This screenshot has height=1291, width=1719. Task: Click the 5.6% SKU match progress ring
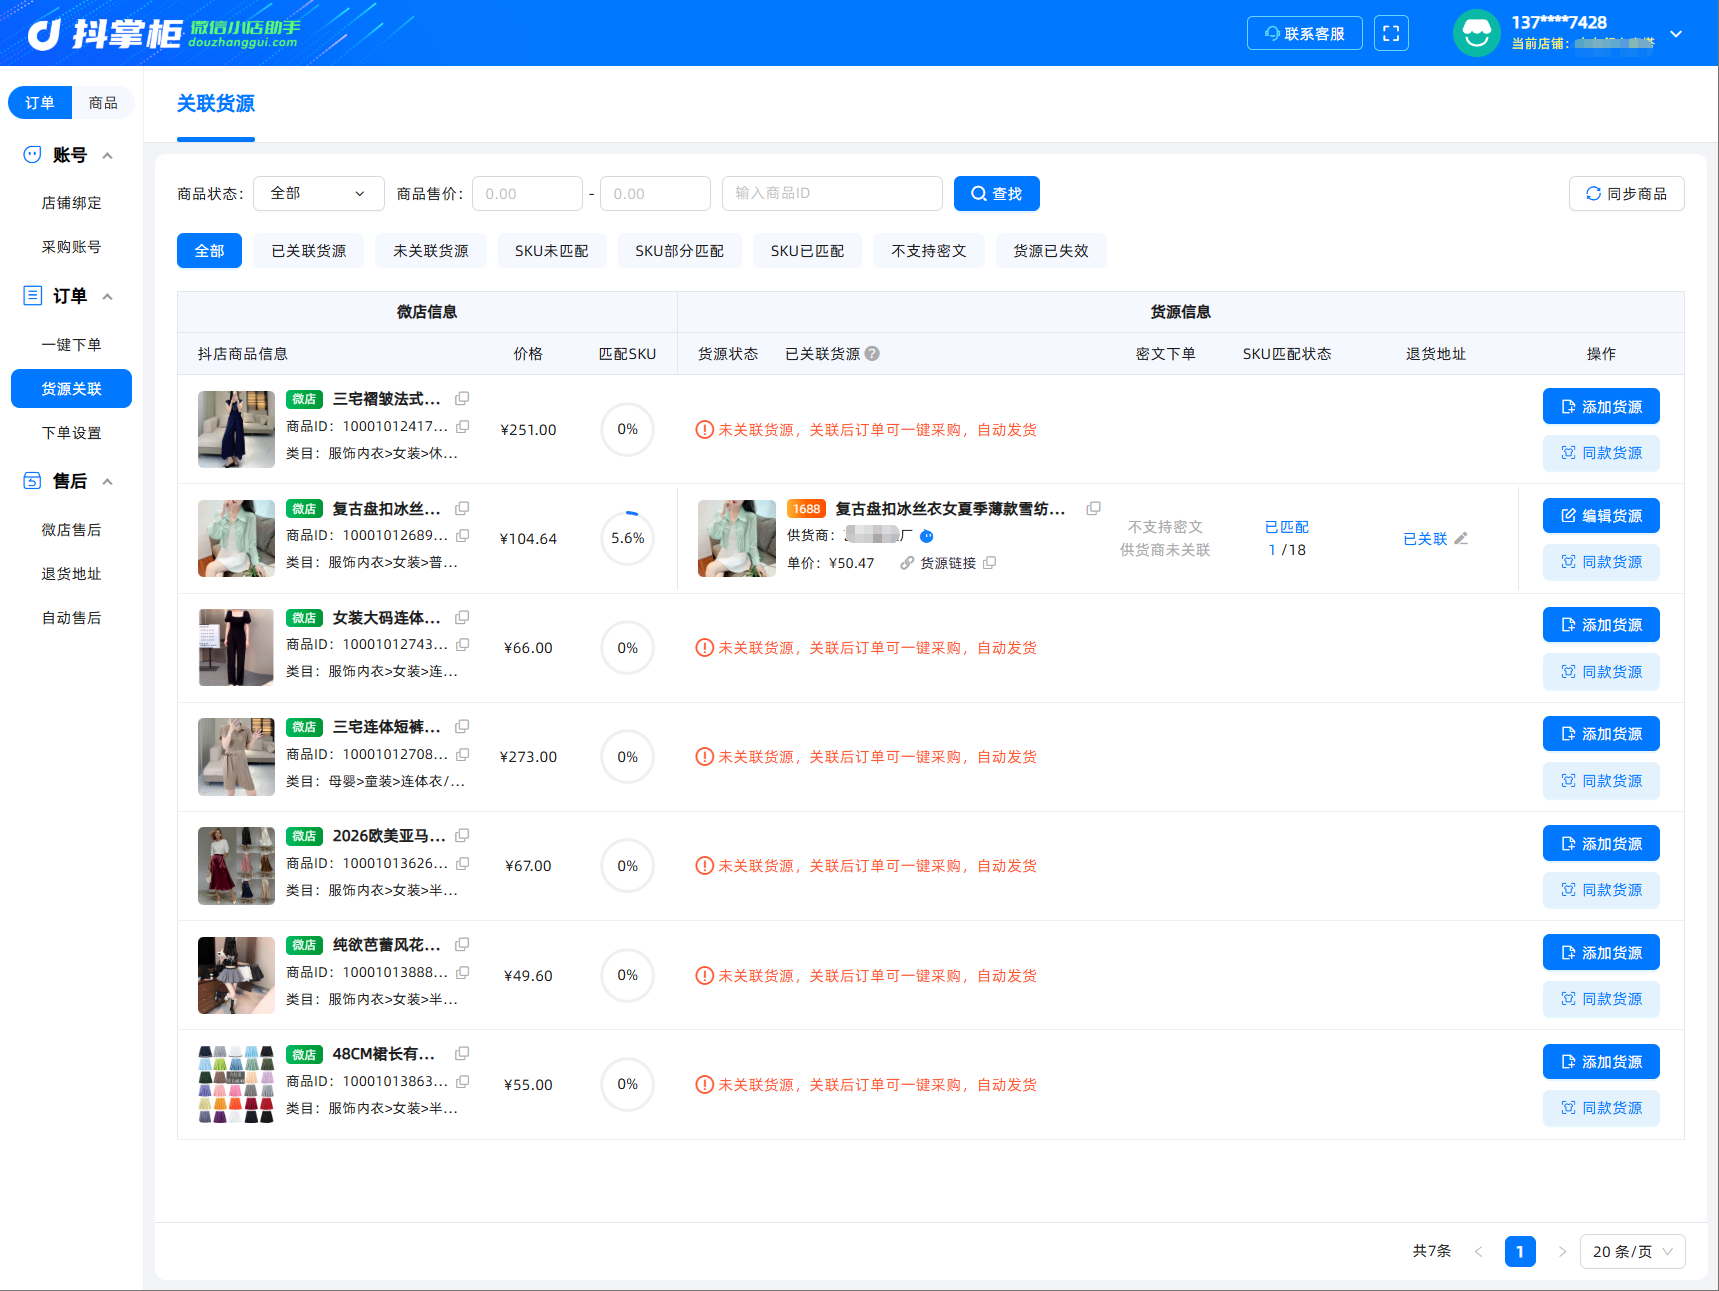tap(627, 538)
